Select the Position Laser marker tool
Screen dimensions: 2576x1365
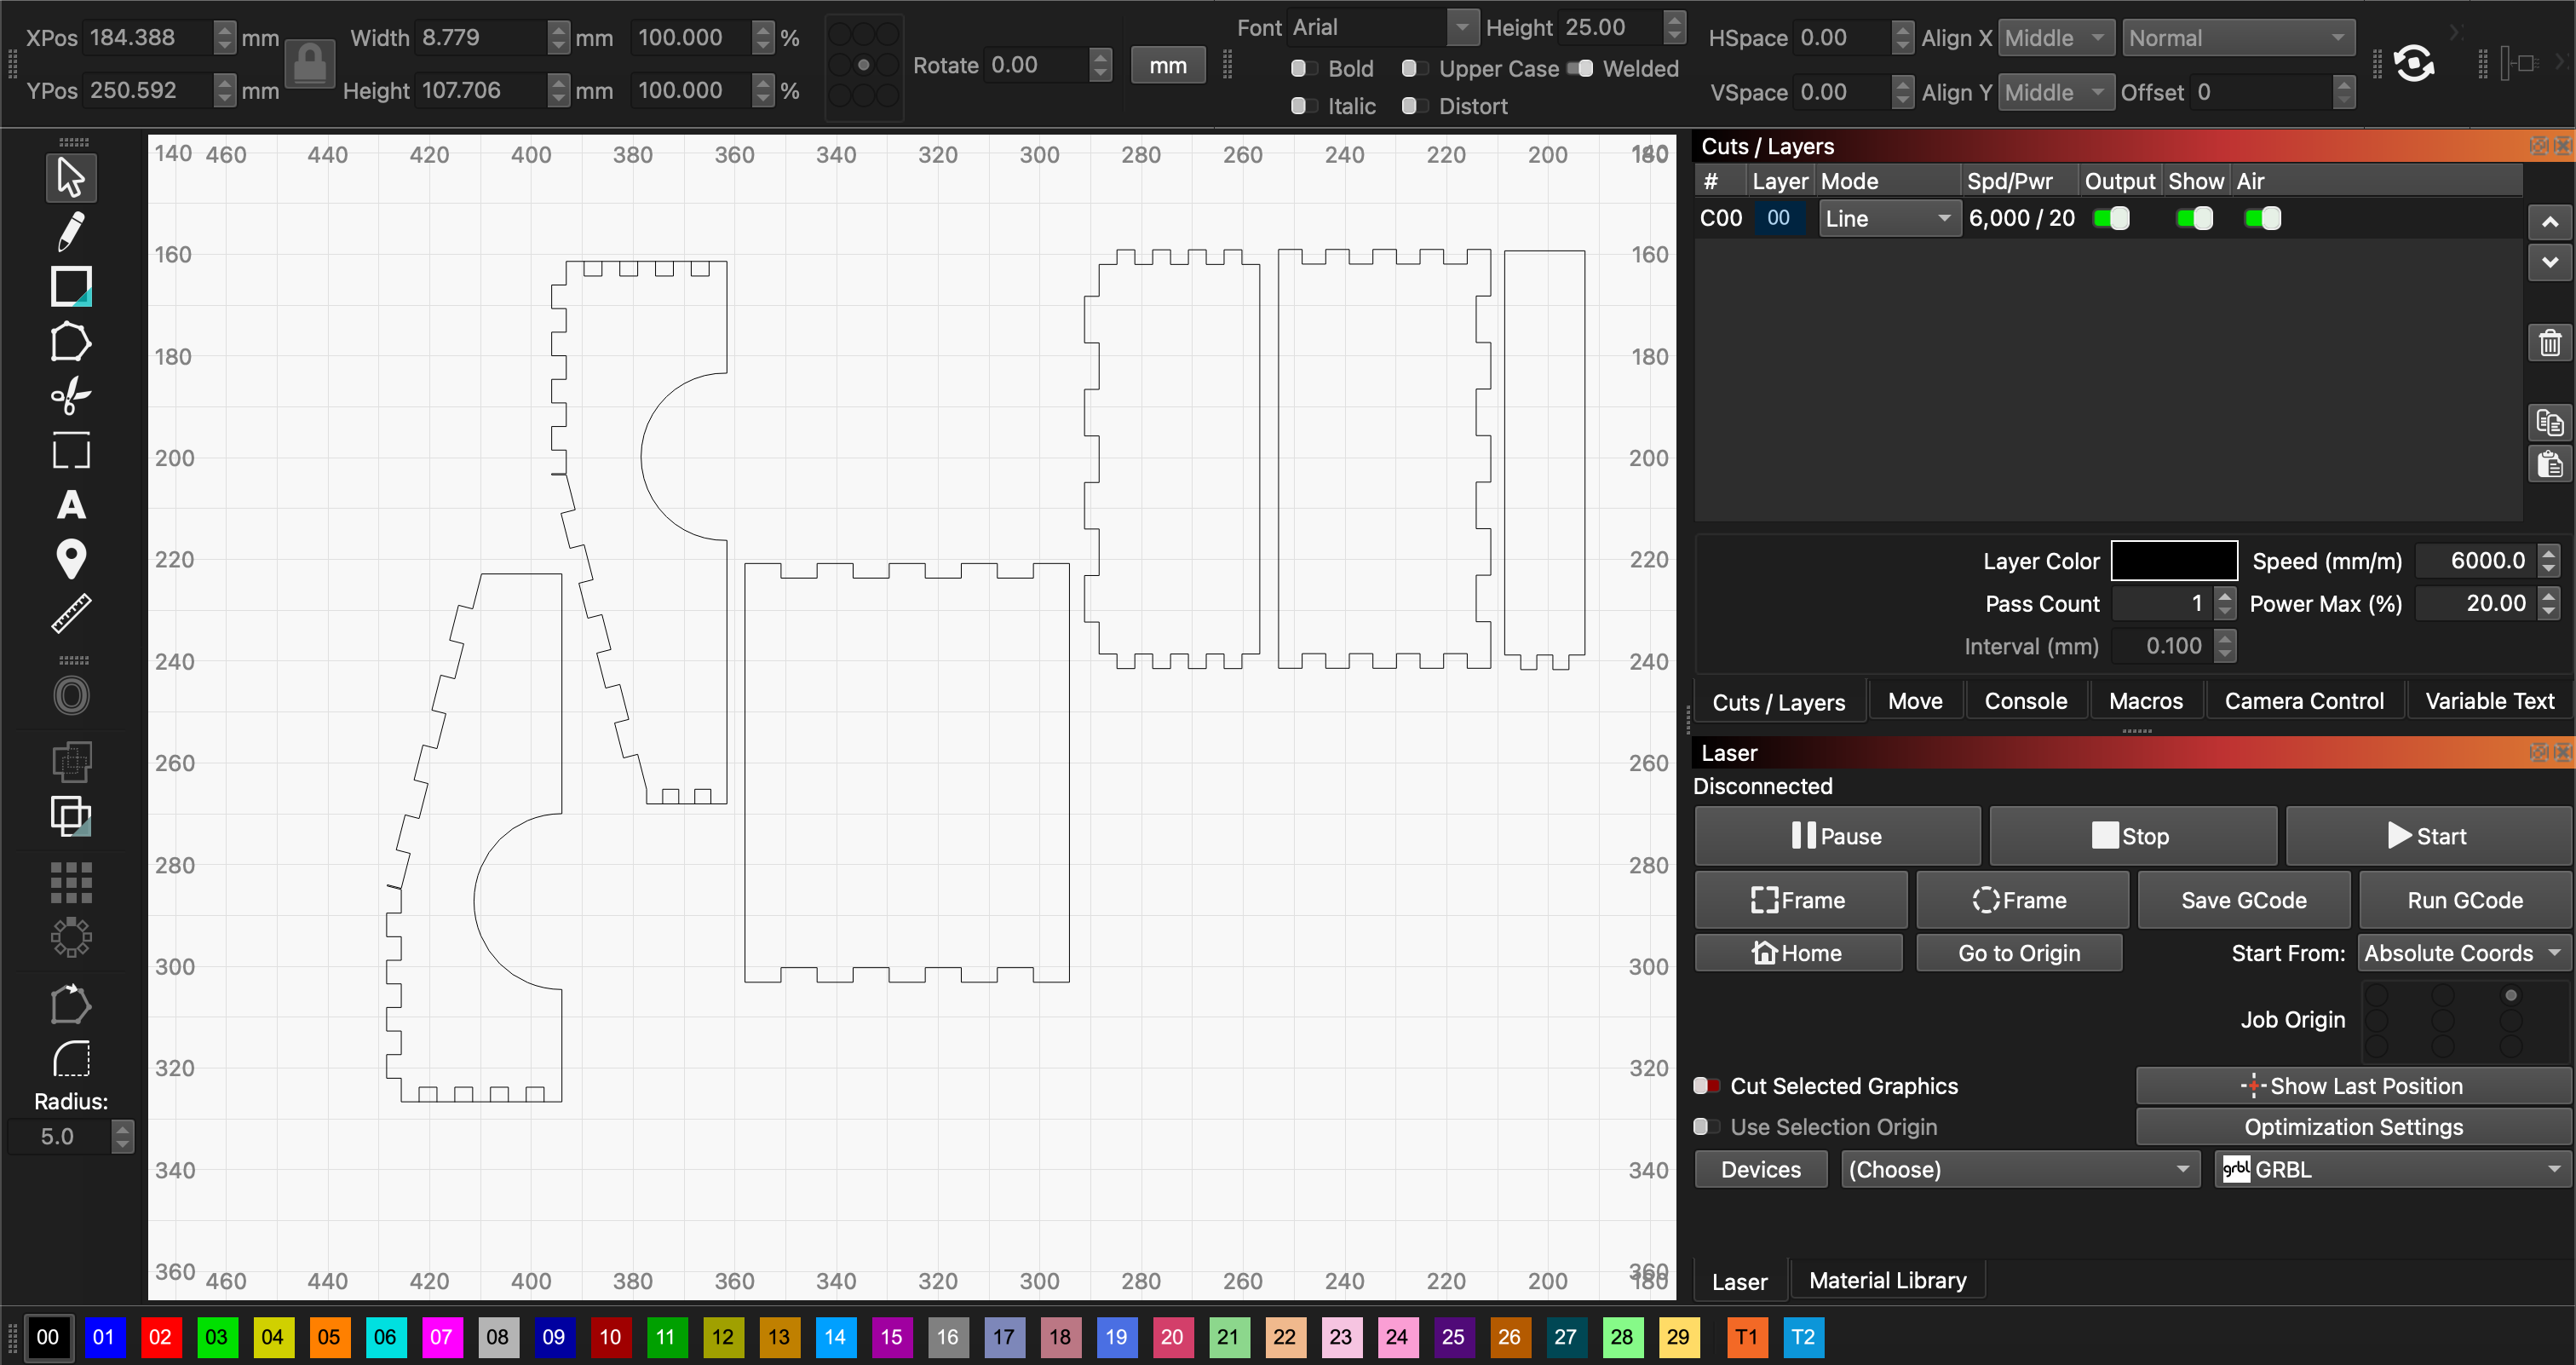(x=70, y=559)
